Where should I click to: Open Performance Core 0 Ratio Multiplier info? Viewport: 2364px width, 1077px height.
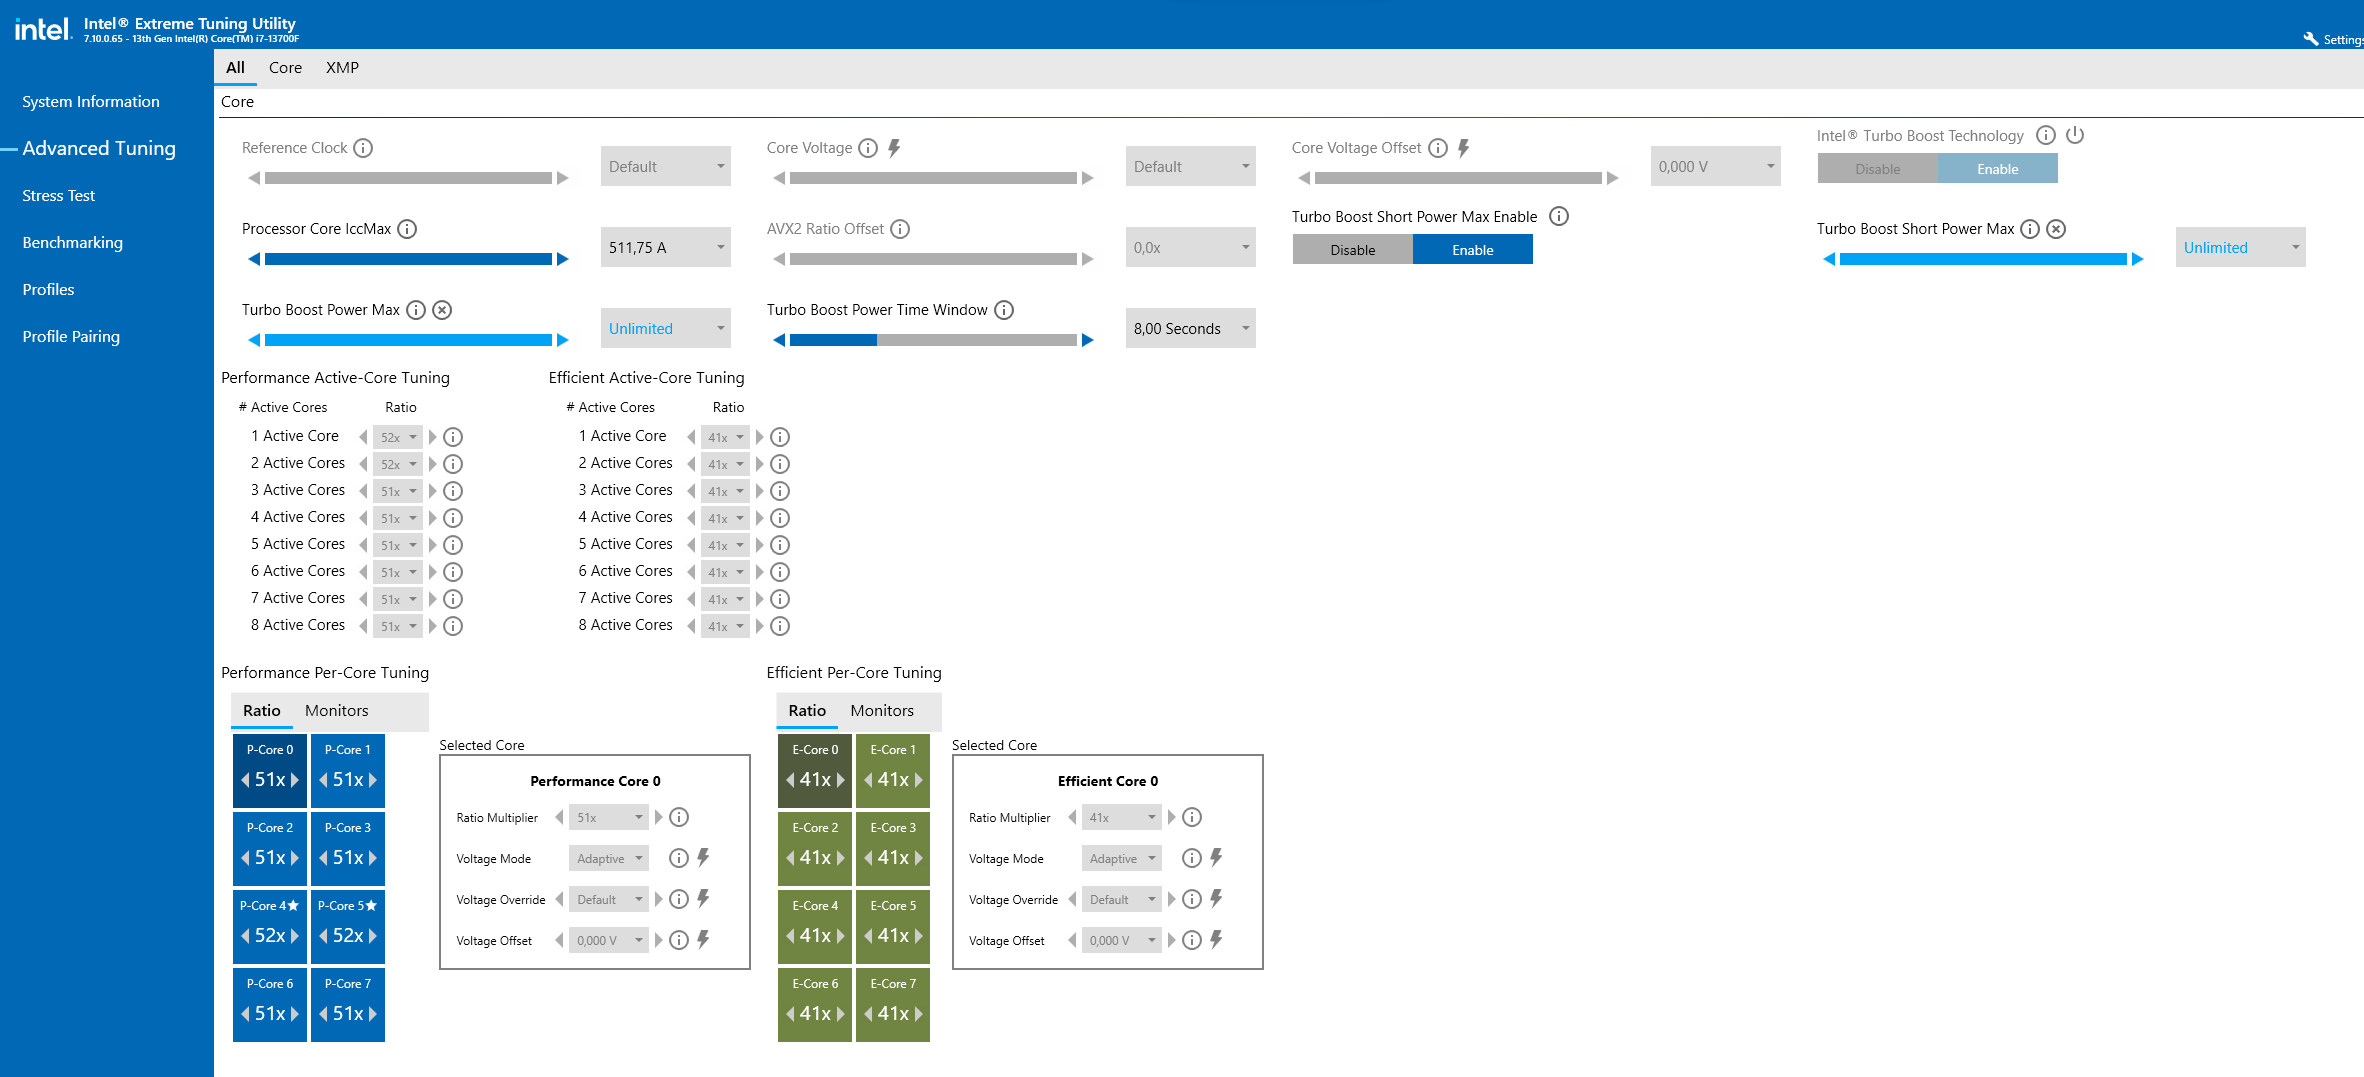[x=679, y=817]
